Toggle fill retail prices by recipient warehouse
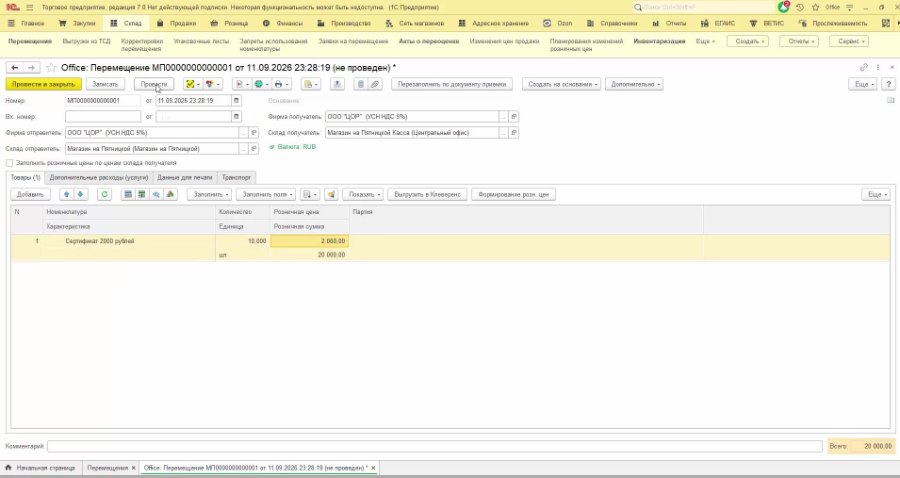 (x=9, y=163)
